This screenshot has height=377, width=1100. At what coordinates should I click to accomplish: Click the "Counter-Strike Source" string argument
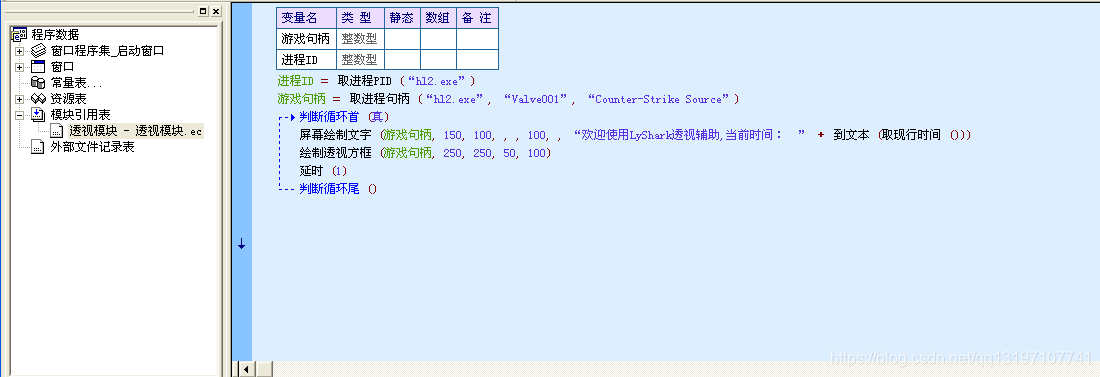click(x=659, y=99)
